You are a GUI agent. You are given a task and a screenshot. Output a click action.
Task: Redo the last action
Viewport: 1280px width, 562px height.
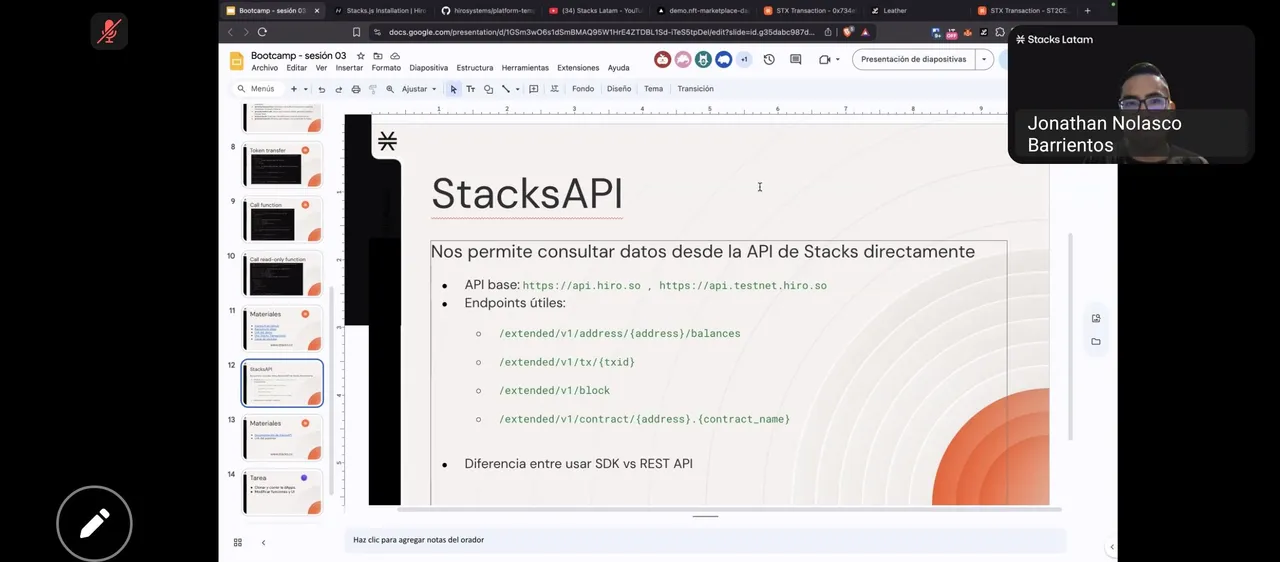point(338,89)
